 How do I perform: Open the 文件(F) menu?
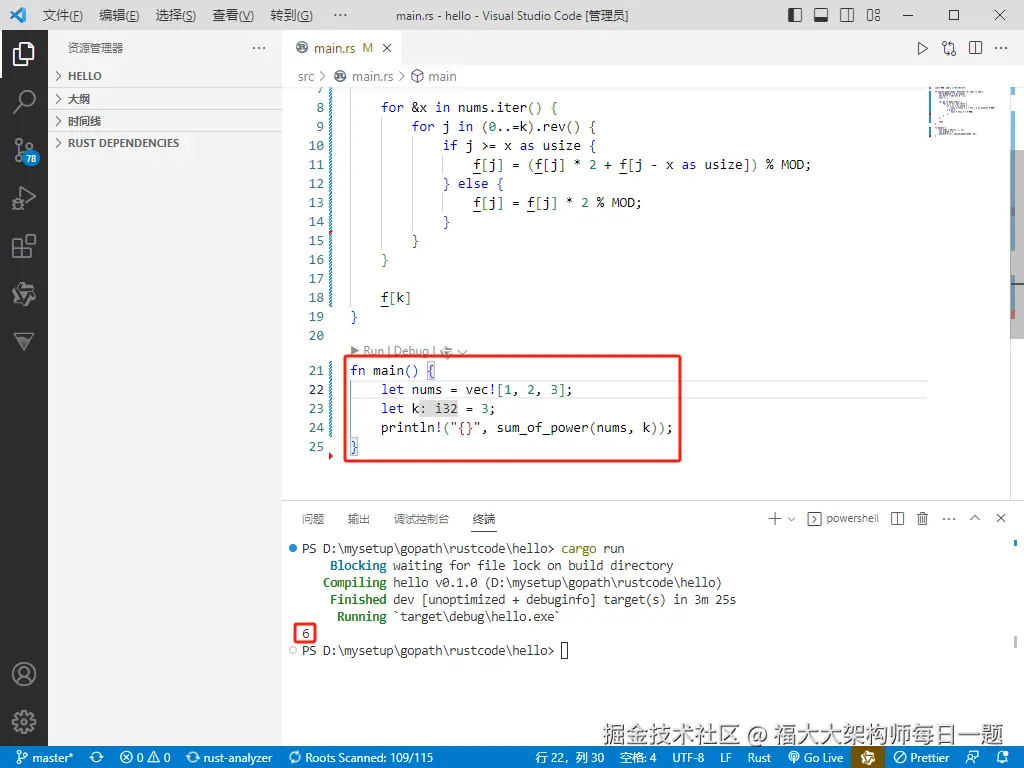(x=62, y=15)
